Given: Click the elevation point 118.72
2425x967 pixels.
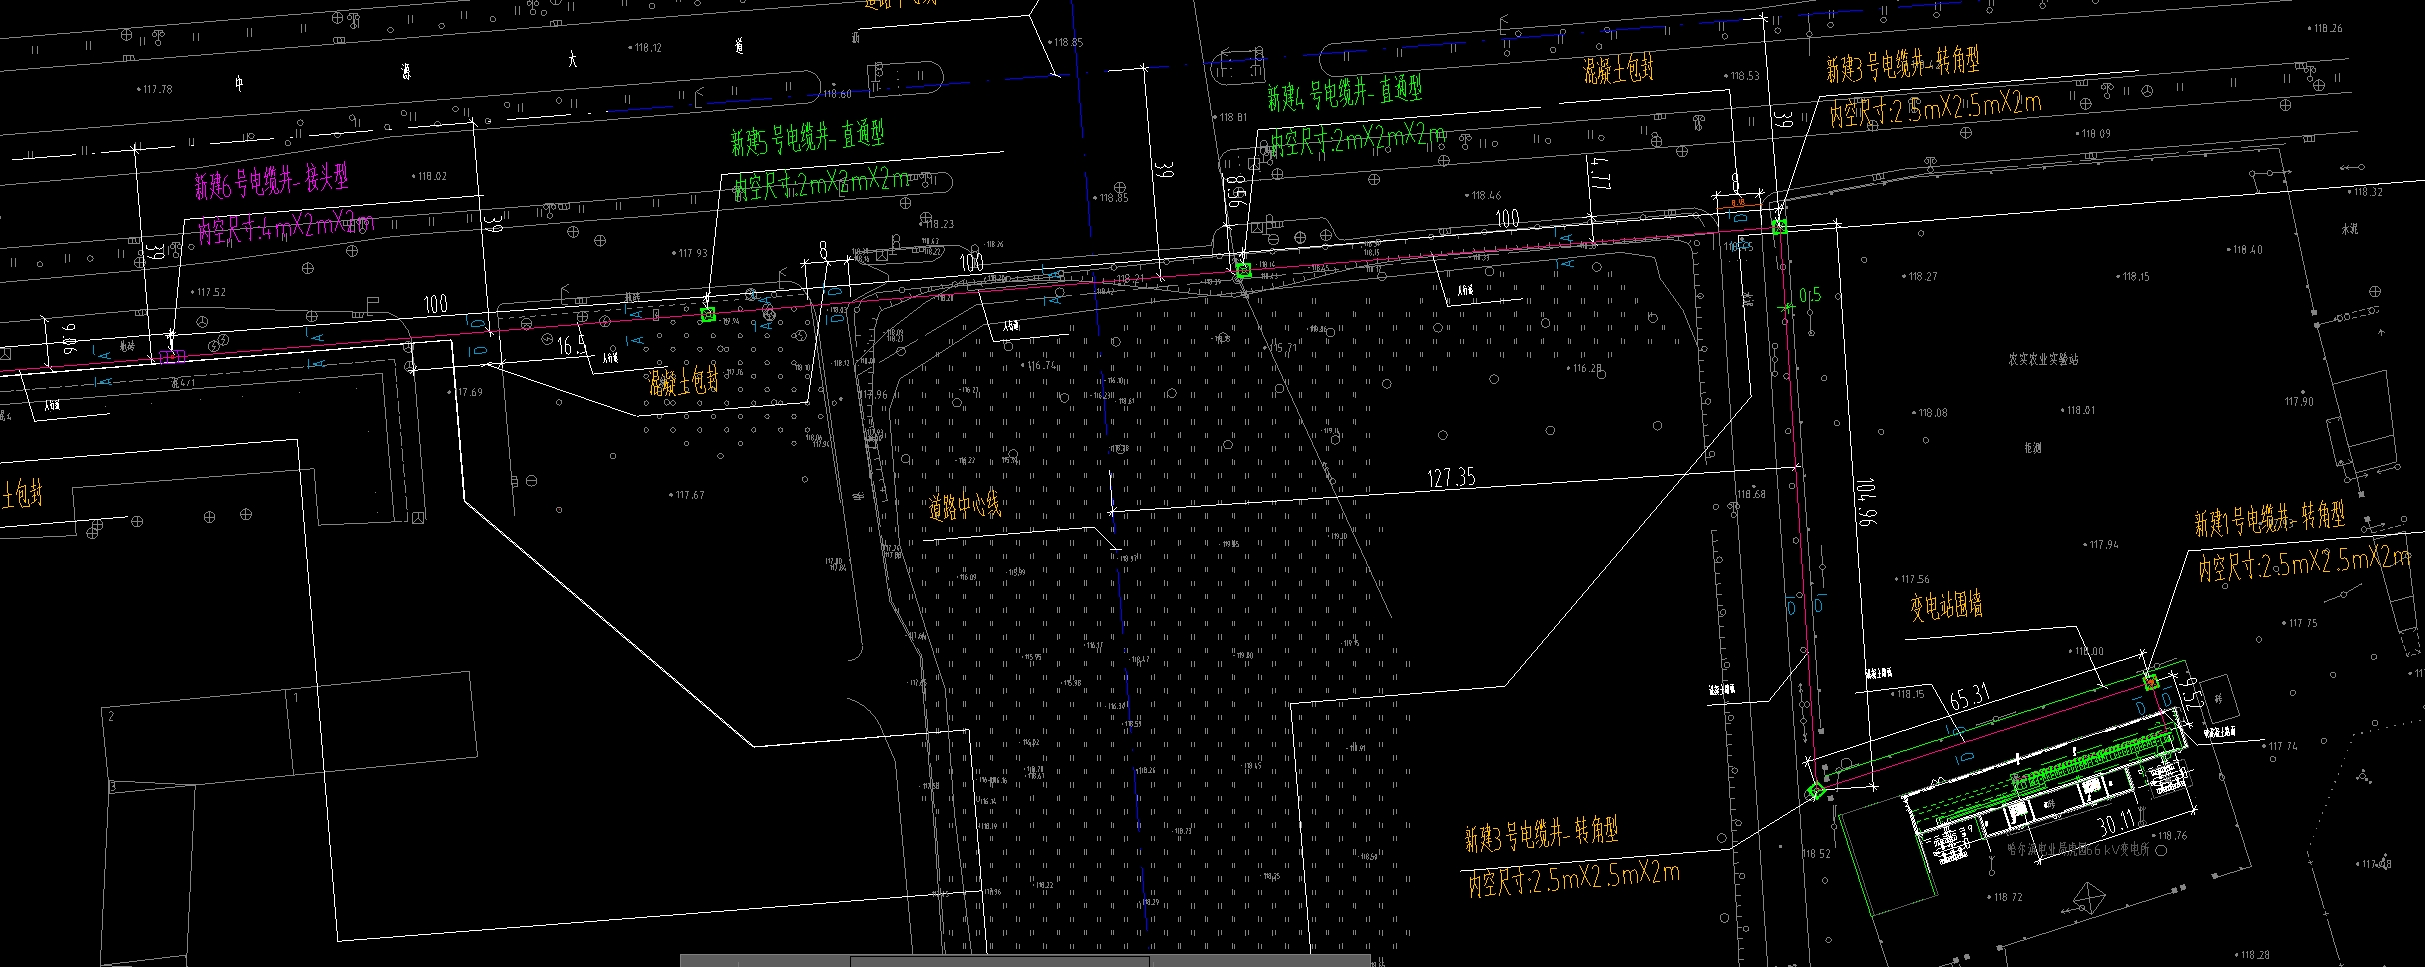Looking at the screenshot, I should pos(2004,897).
